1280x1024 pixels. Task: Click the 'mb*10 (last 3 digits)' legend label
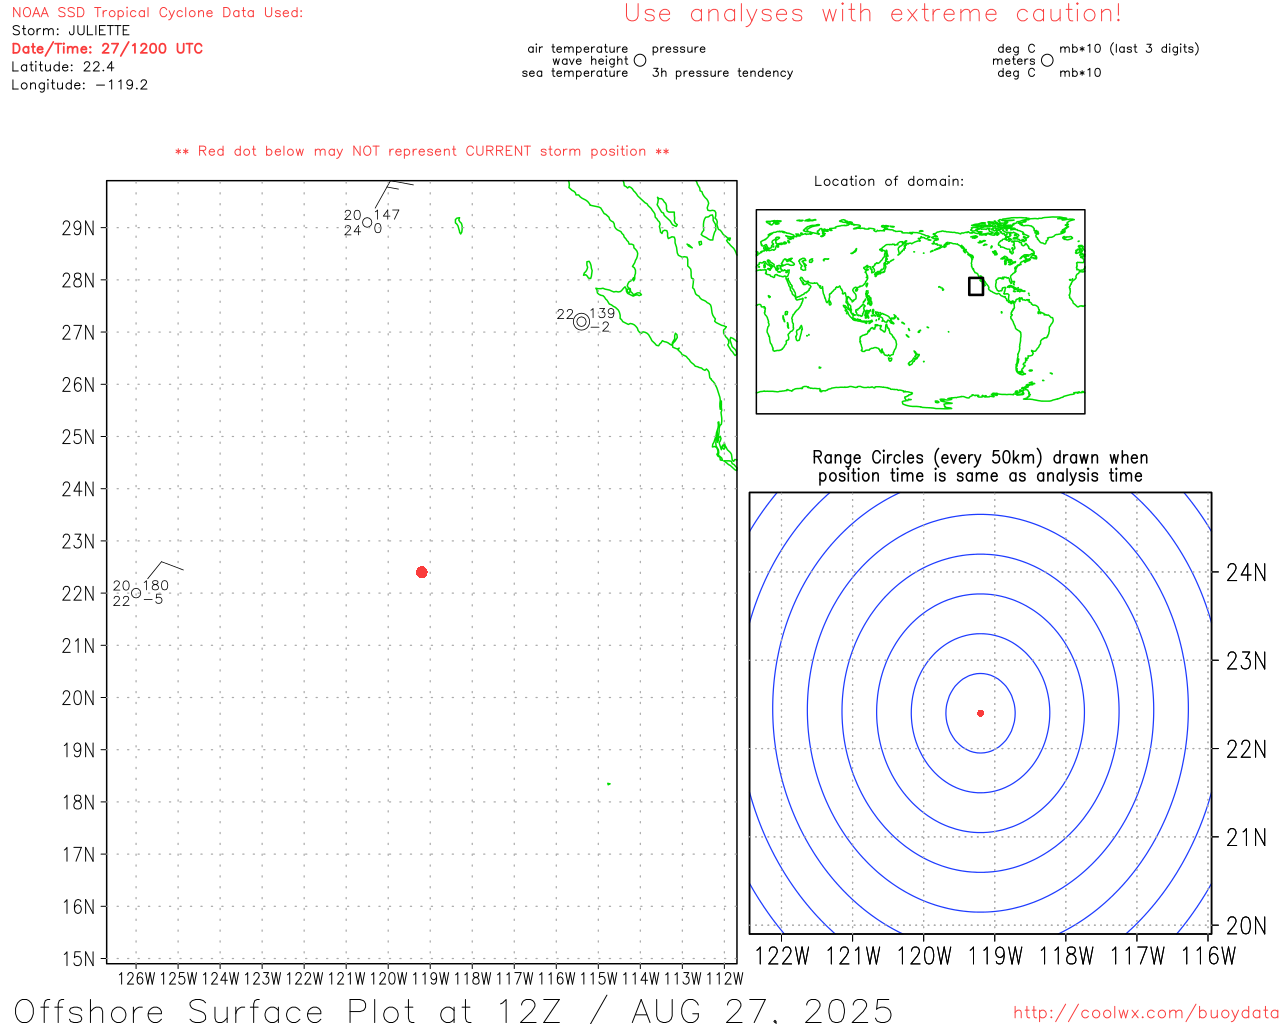1129,49
